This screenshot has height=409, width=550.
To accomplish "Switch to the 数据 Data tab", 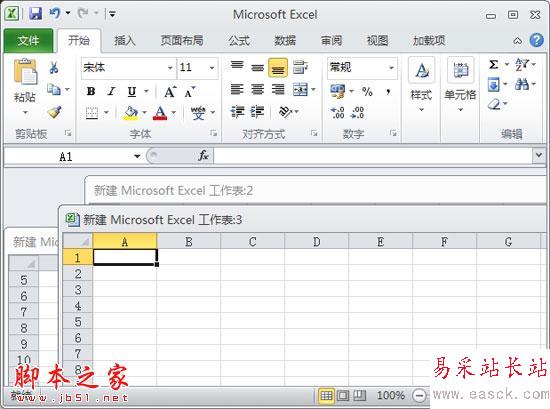I will click(x=285, y=41).
